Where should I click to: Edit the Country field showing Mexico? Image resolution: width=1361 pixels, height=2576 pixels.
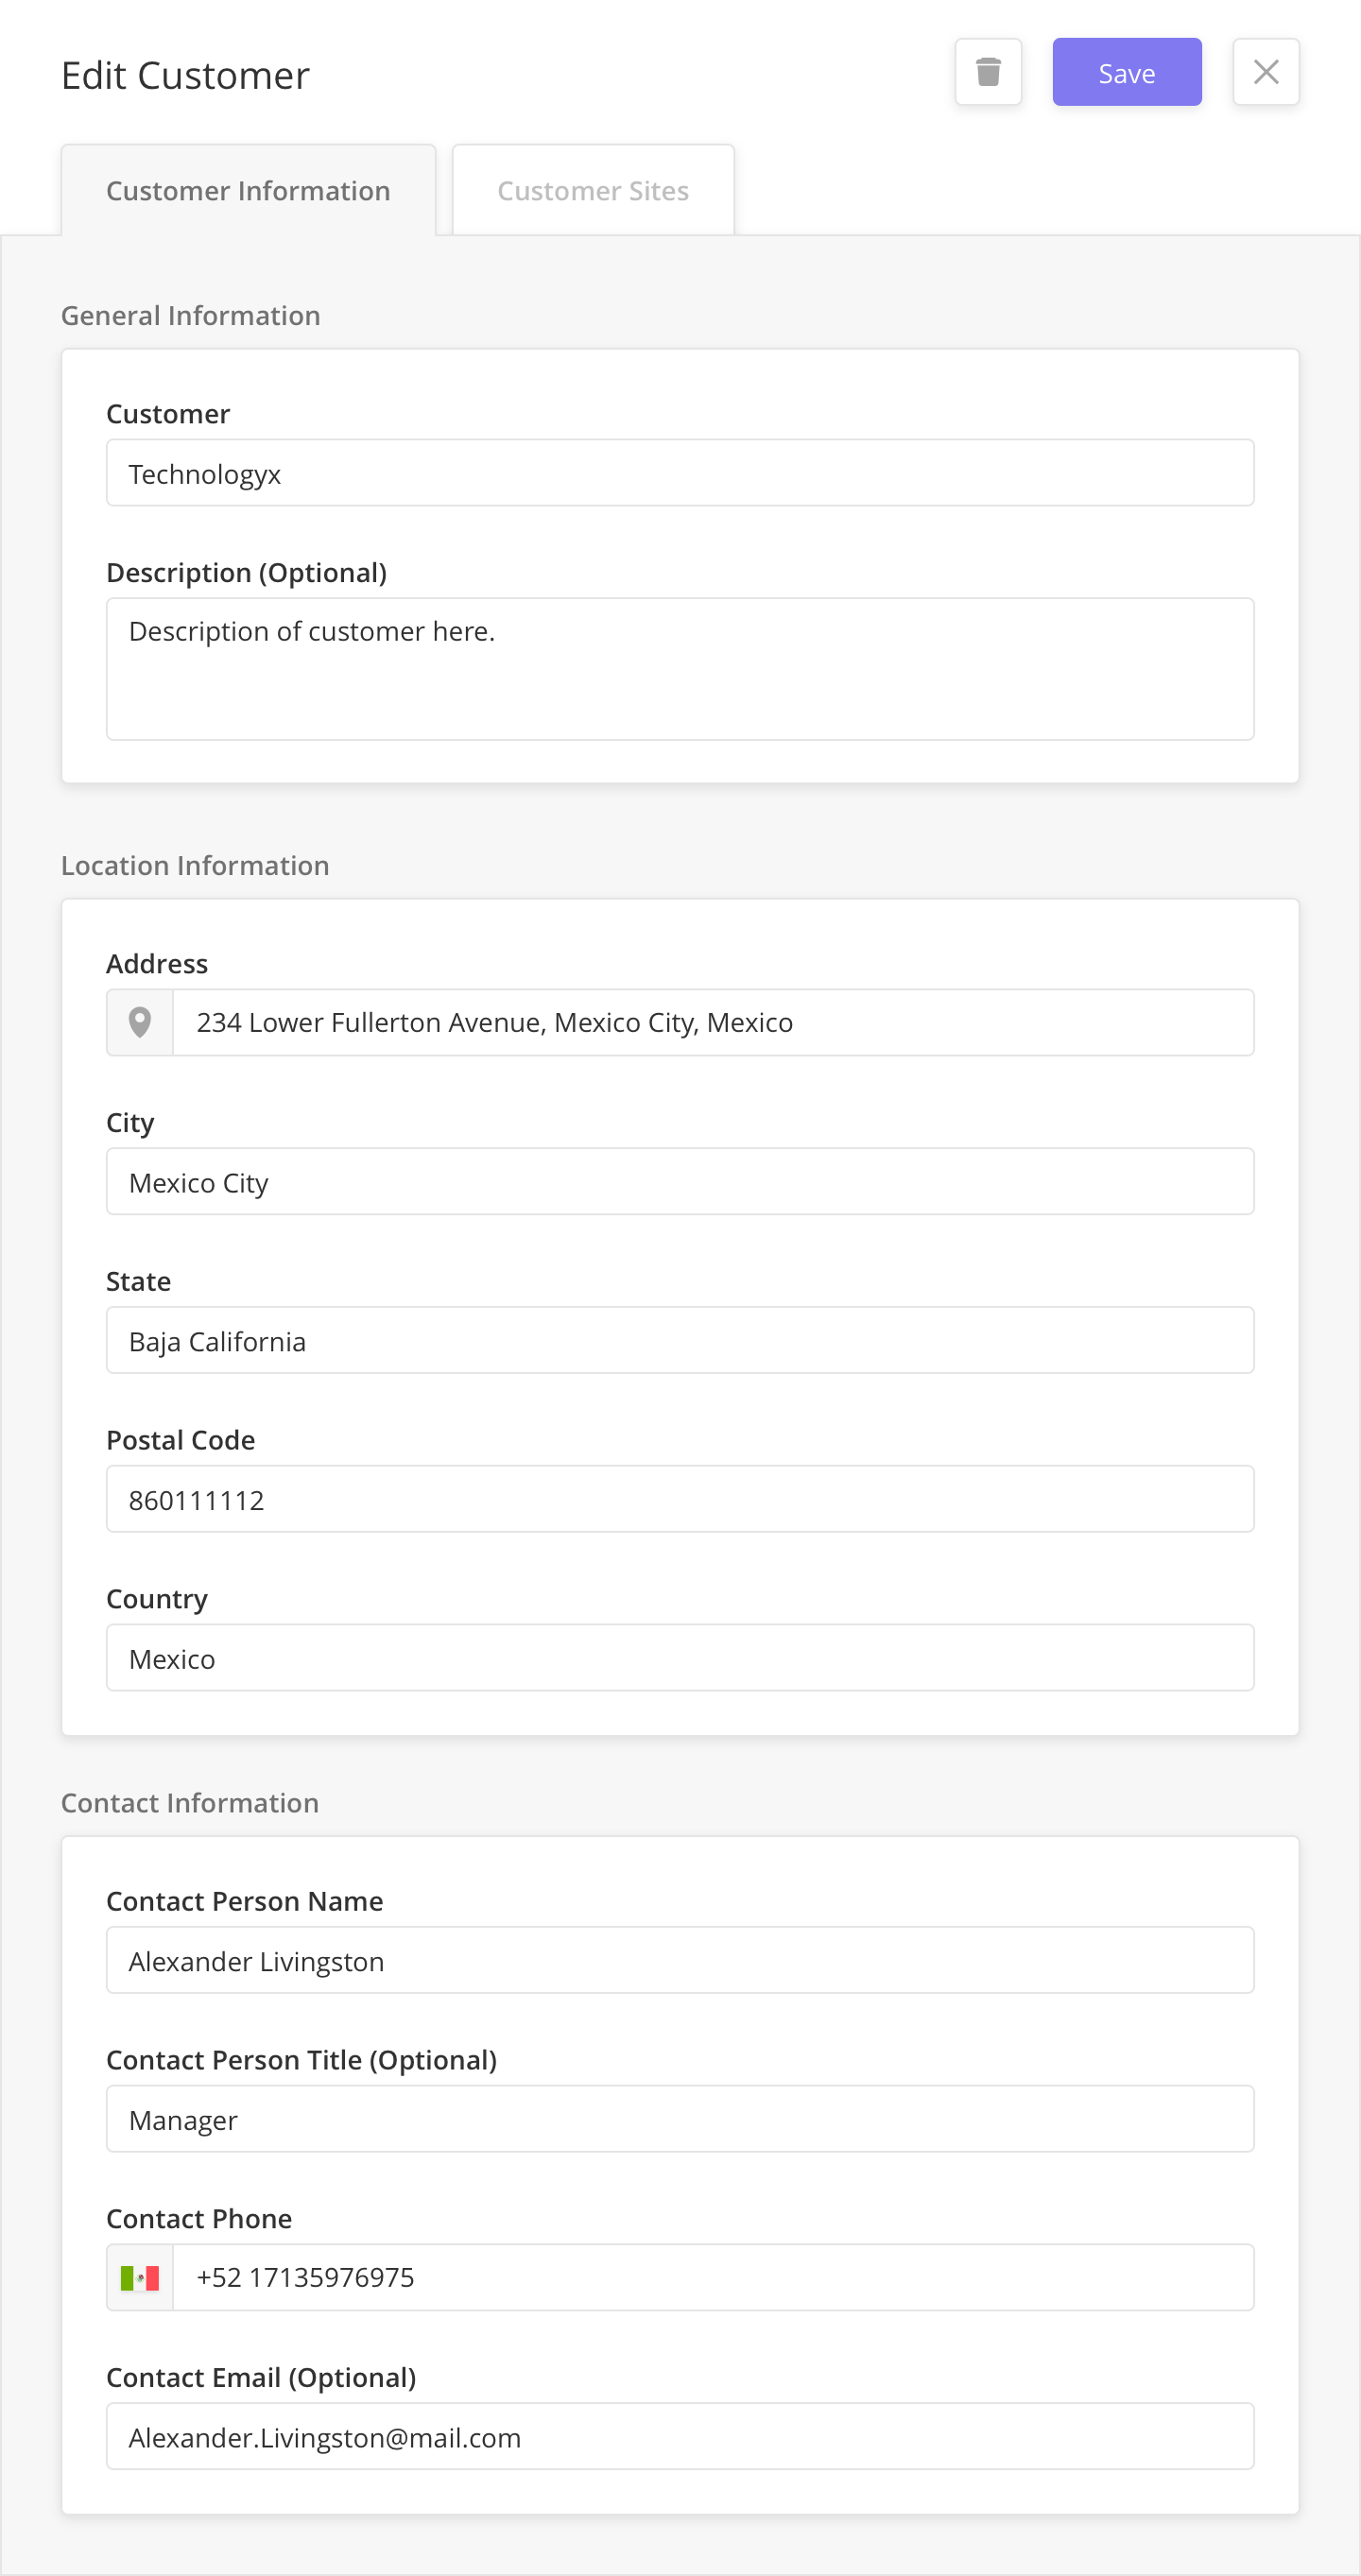click(680, 1658)
